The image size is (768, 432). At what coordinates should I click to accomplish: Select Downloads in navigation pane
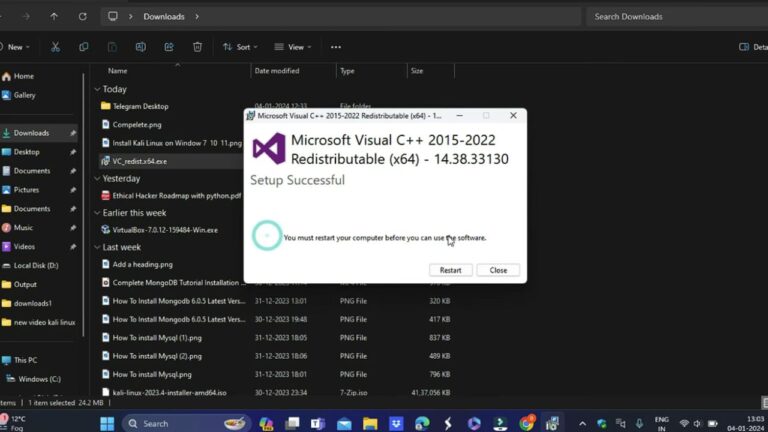39,133
